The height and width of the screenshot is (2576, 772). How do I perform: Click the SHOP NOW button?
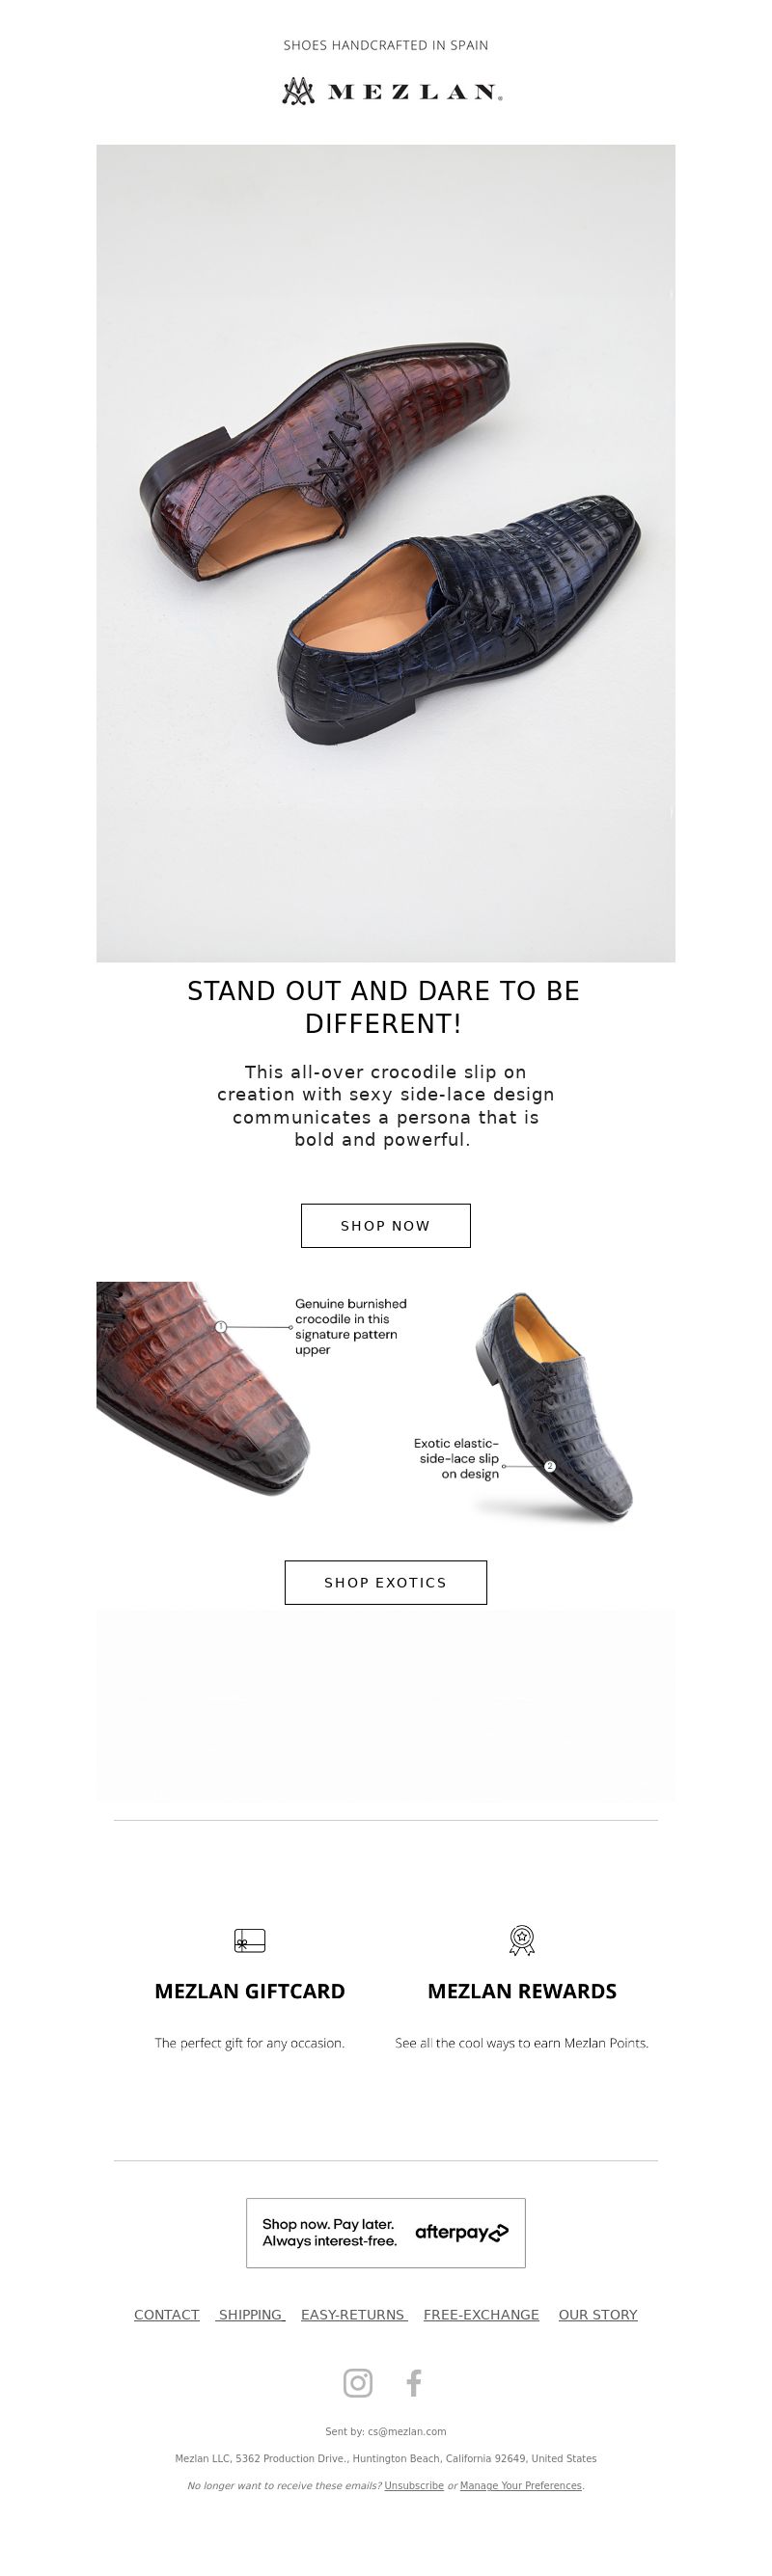(x=386, y=1225)
